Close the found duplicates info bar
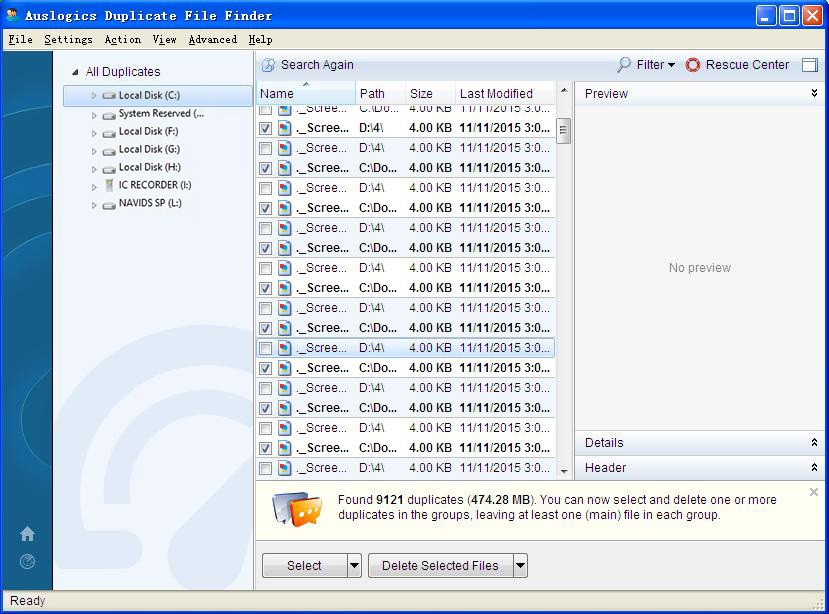The image size is (829, 614). click(814, 492)
